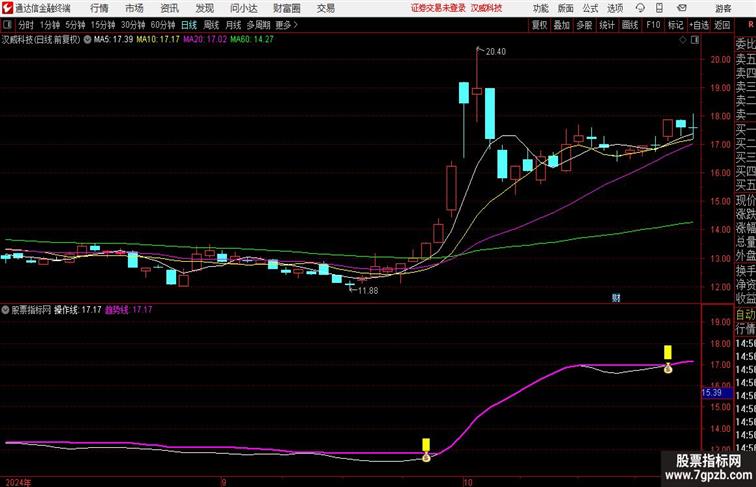Click the 11.88 low price marker

click(x=367, y=291)
